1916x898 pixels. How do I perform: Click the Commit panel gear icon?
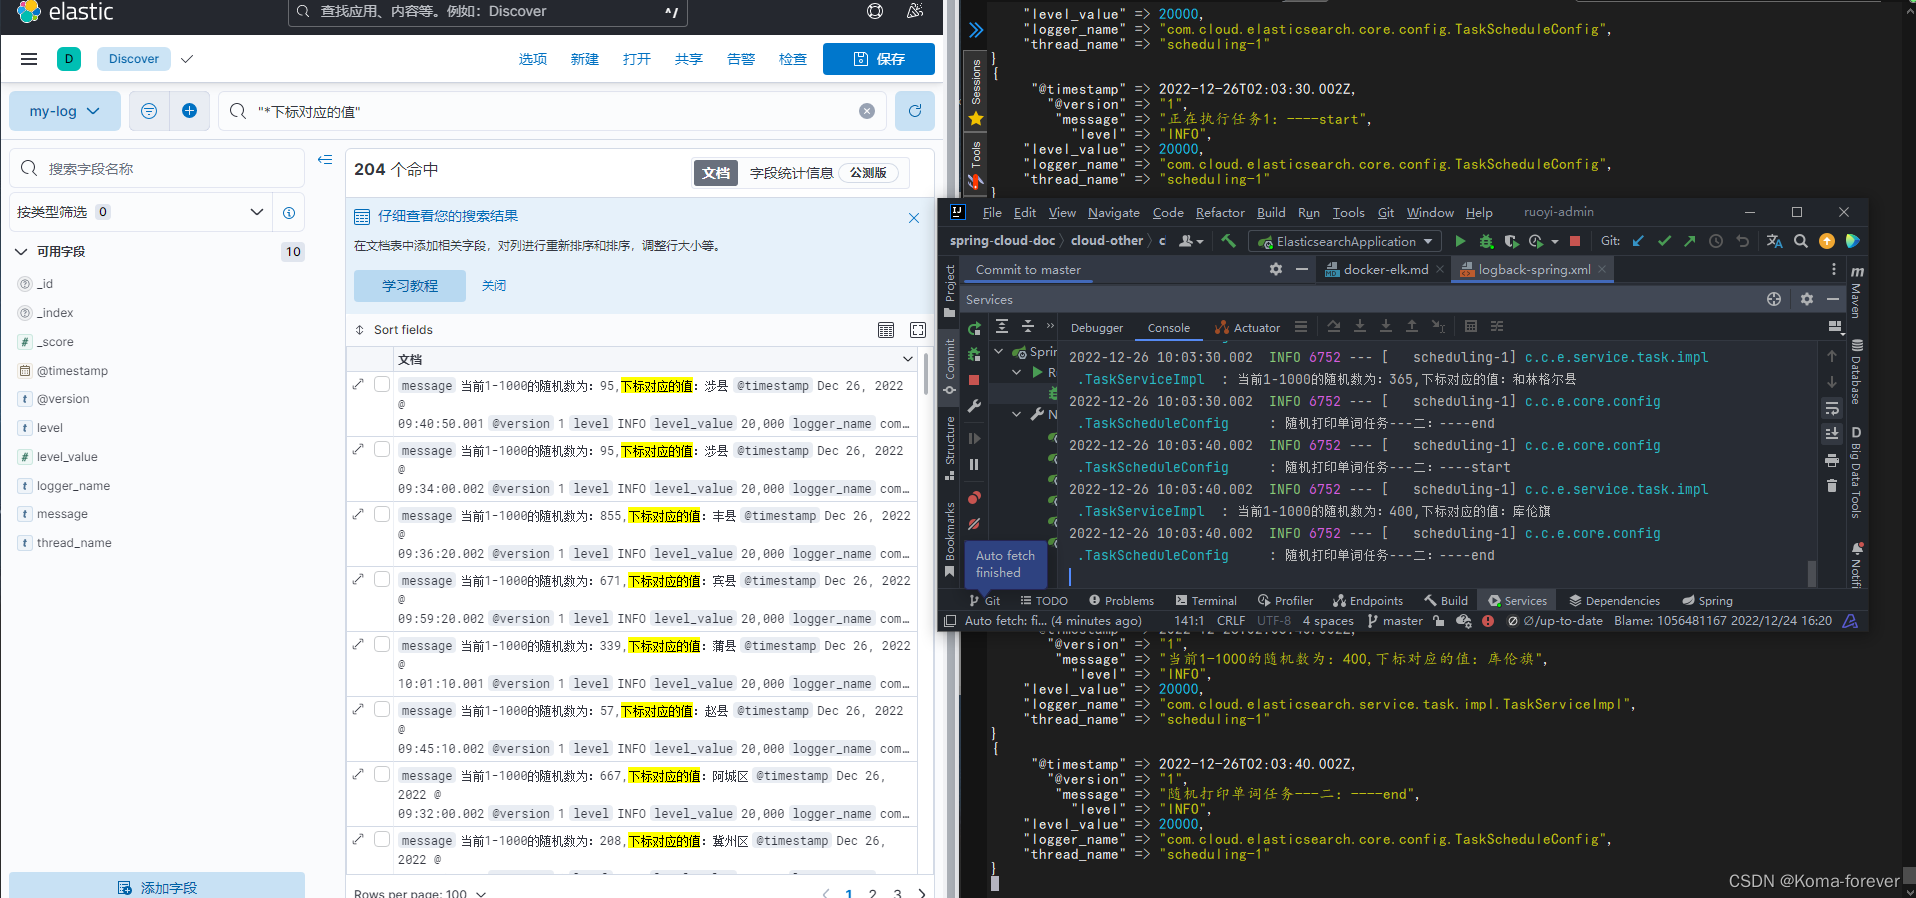tap(1276, 269)
